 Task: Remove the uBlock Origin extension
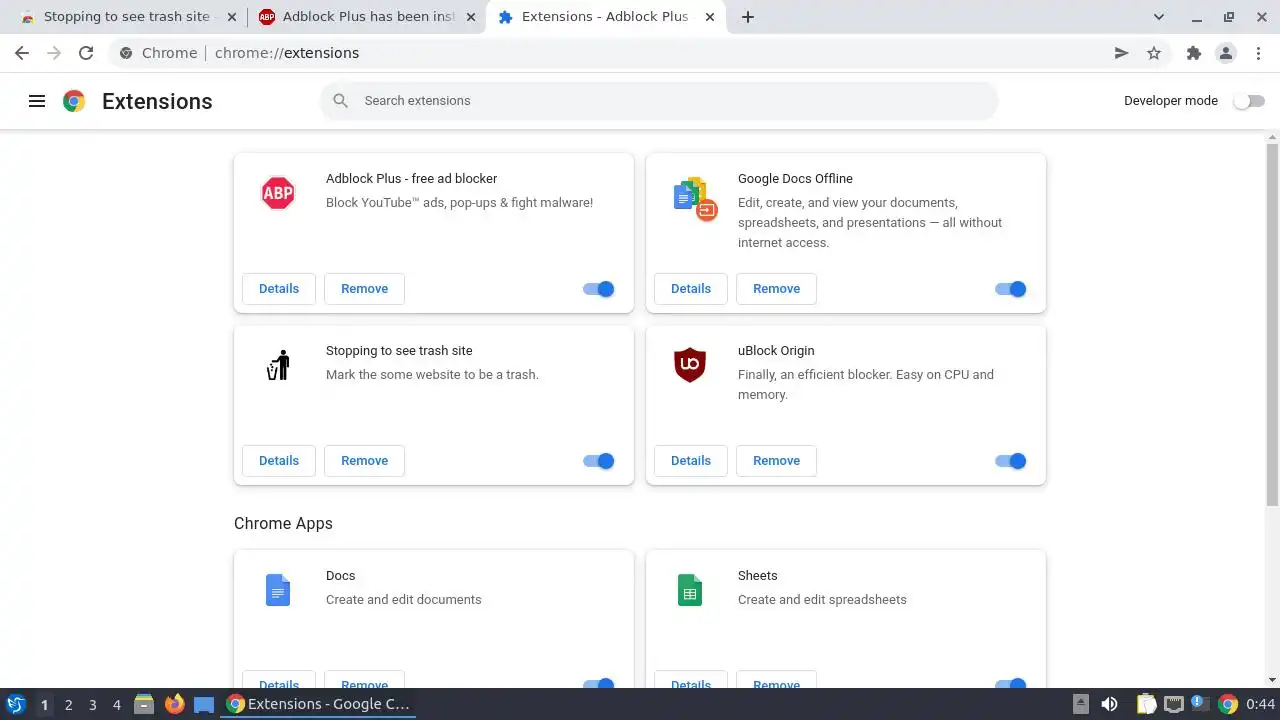[x=776, y=461]
